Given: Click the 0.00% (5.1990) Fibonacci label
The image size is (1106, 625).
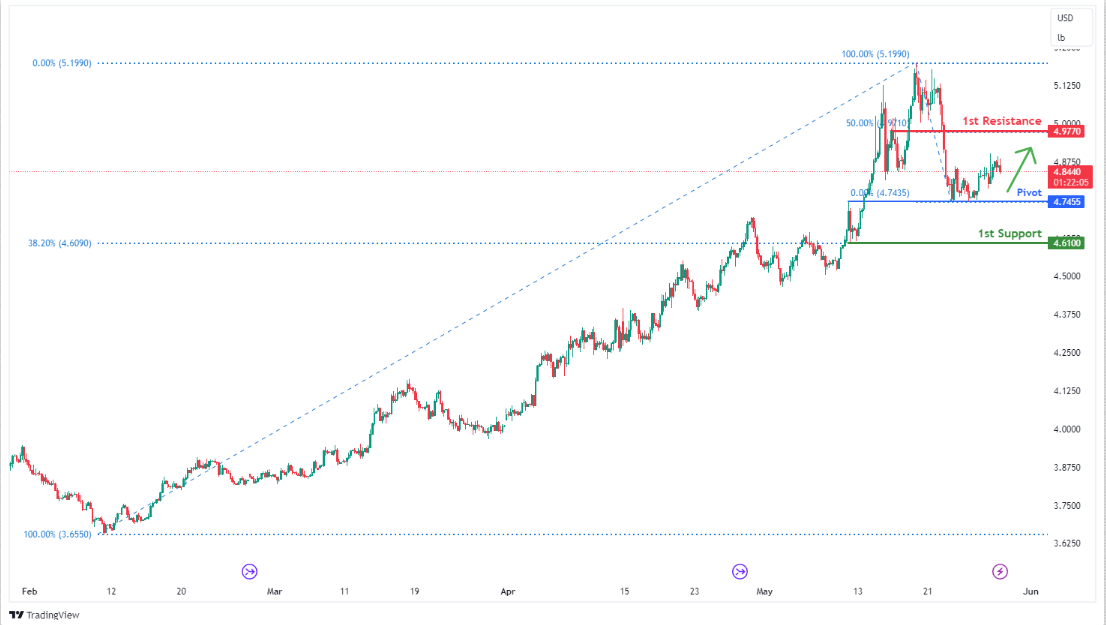Looking at the screenshot, I should pos(61,63).
